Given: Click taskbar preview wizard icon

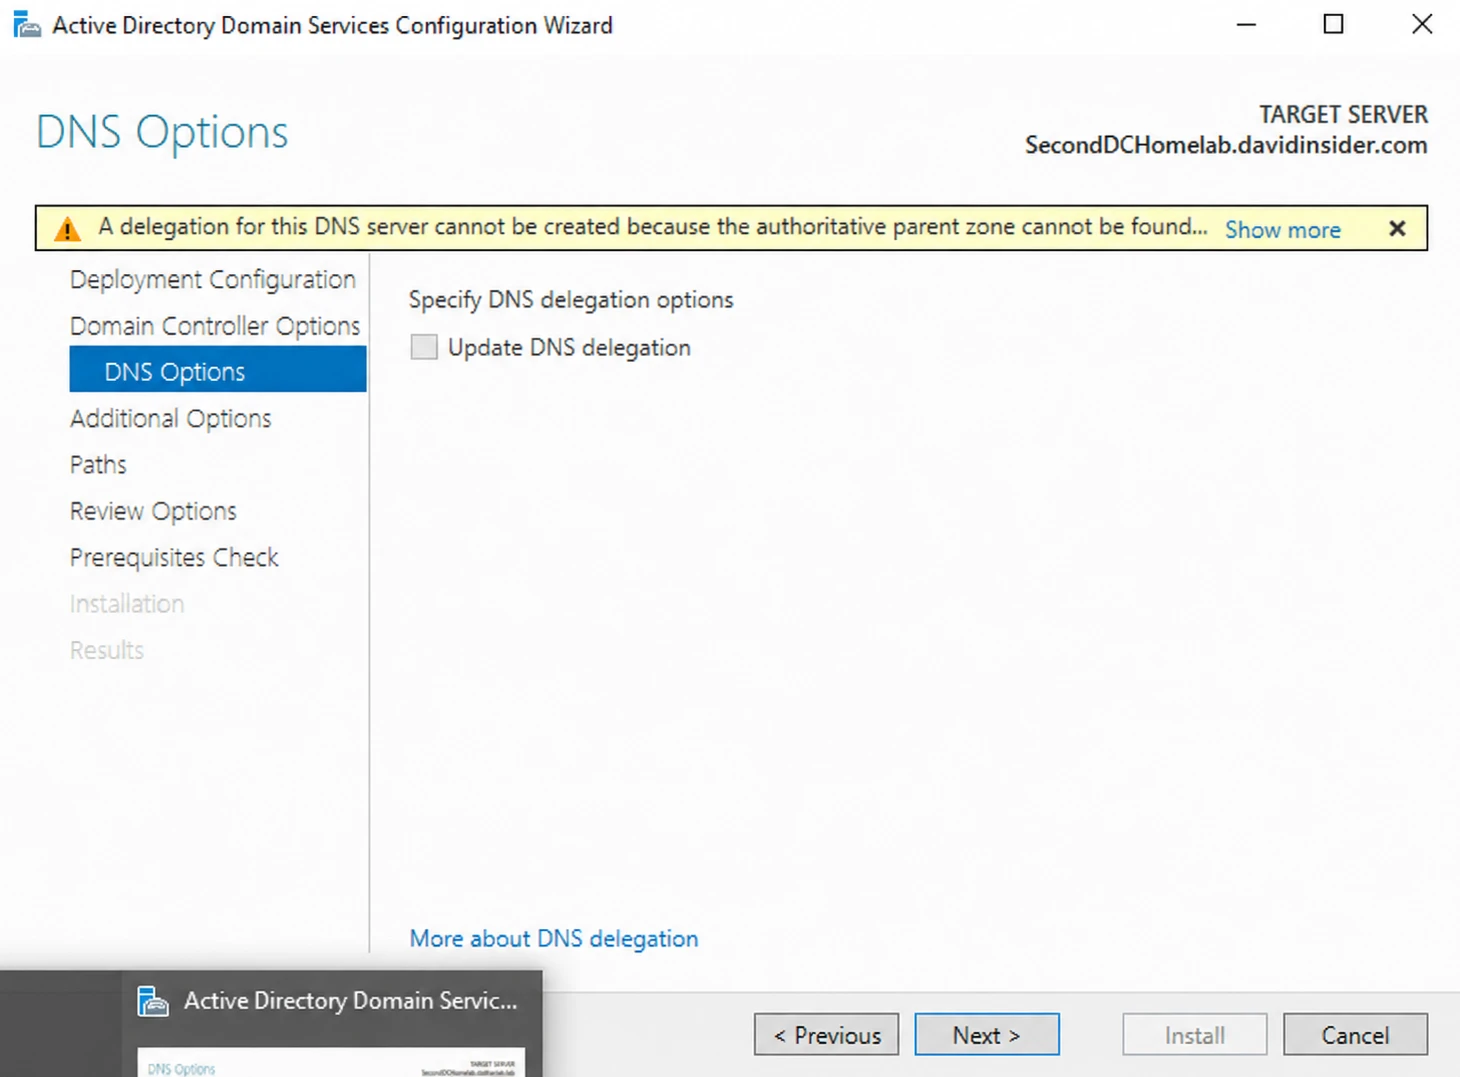Looking at the screenshot, I should [153, 1000].
